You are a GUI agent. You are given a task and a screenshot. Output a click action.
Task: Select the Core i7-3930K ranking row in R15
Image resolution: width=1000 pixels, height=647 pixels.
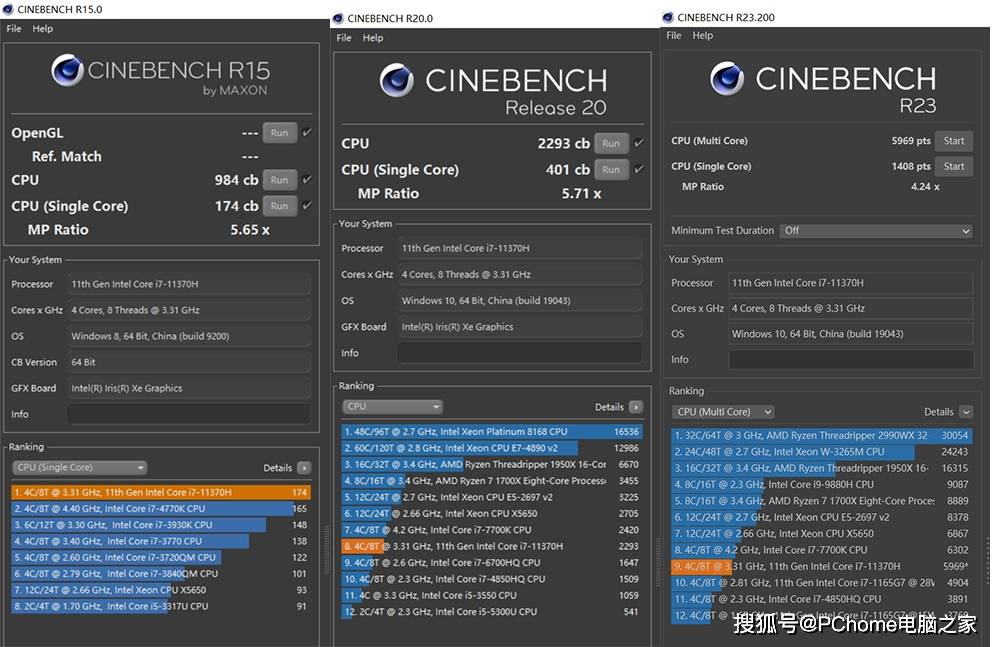coord(161,524)
